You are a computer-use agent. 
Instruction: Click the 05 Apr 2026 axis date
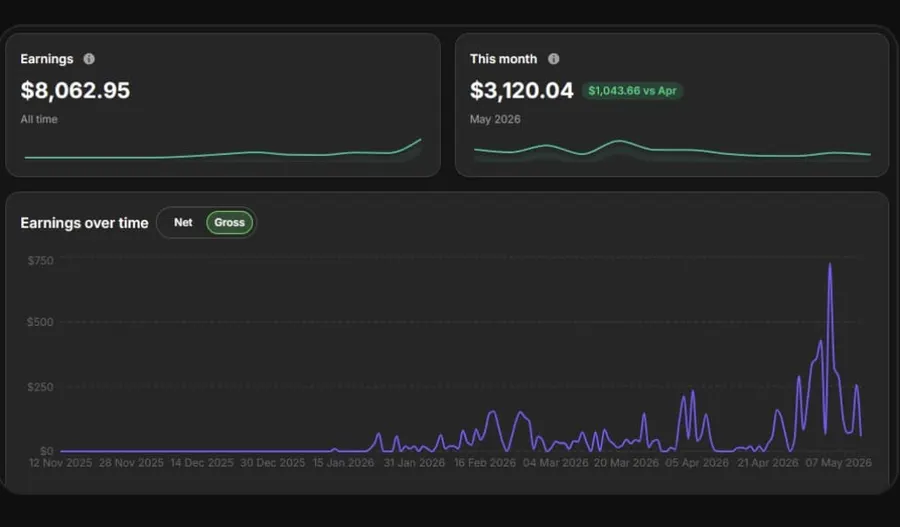point(697,463)
